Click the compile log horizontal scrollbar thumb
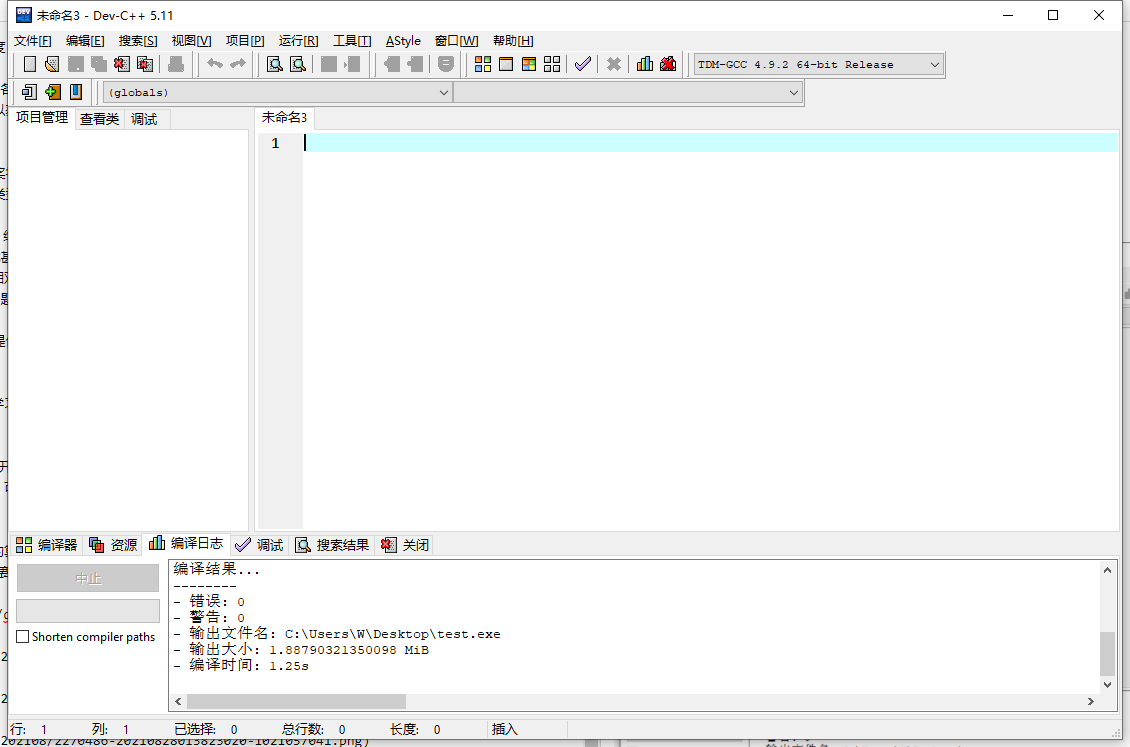The width and height of the screenshot is (1130, 747). click(x=296, y=701)
